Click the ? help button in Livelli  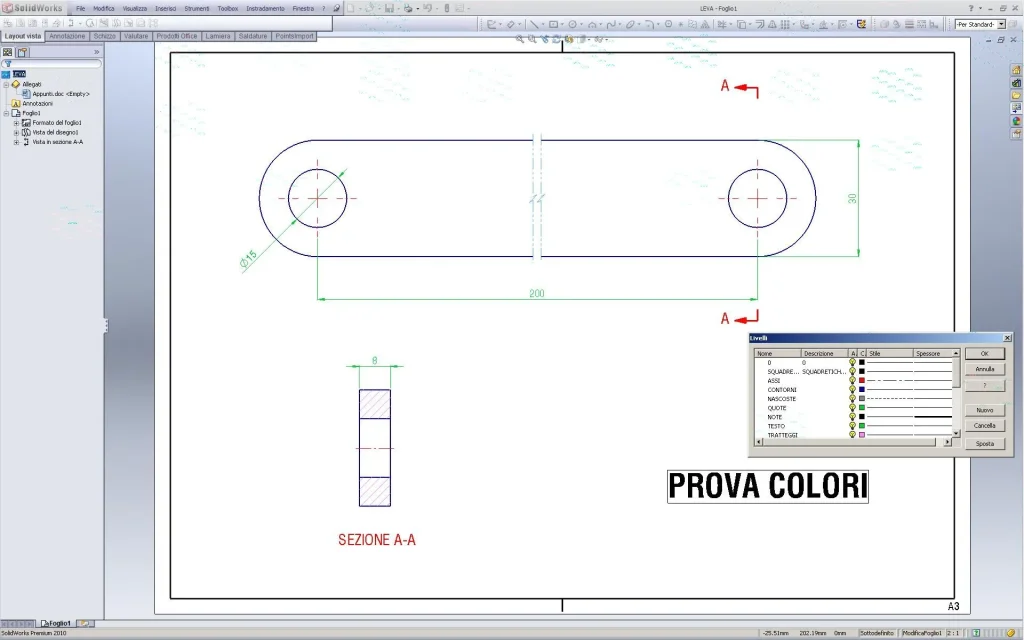pyautogui.click(x=985, y=385)
